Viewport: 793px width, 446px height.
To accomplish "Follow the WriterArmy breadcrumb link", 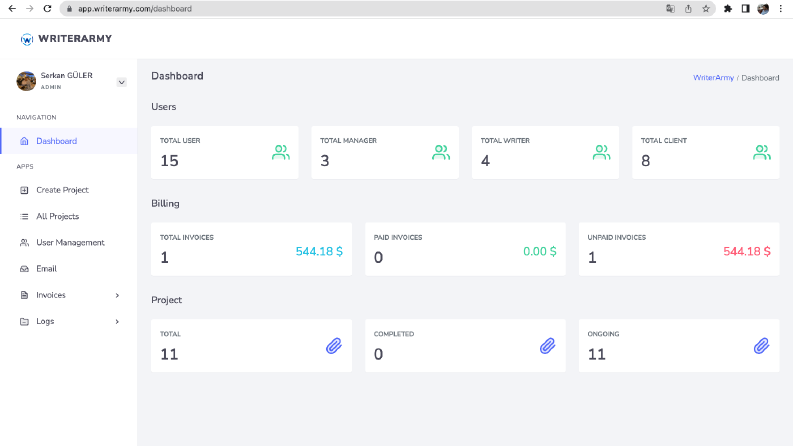I will 713,78.
